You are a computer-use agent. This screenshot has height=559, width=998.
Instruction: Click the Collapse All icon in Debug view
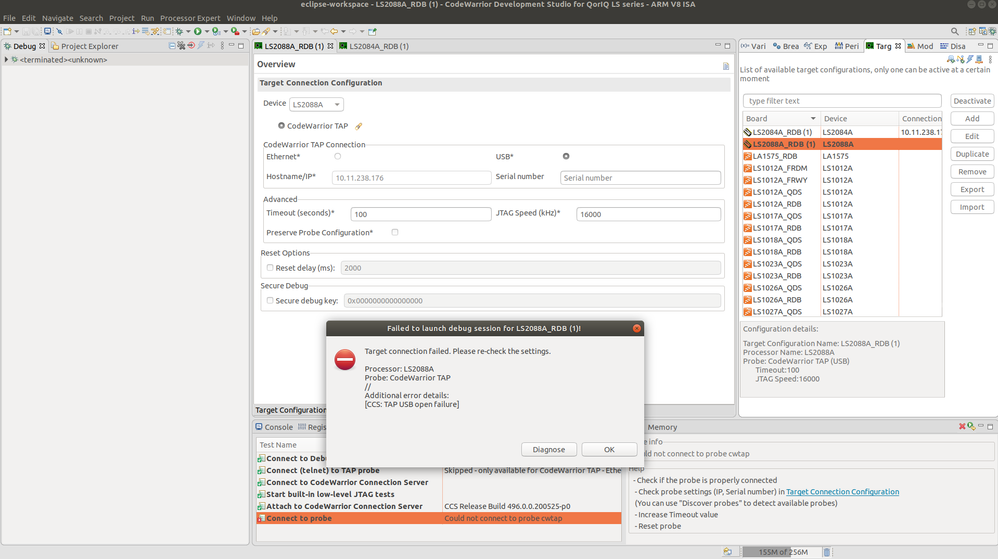(x=172, y=46)
